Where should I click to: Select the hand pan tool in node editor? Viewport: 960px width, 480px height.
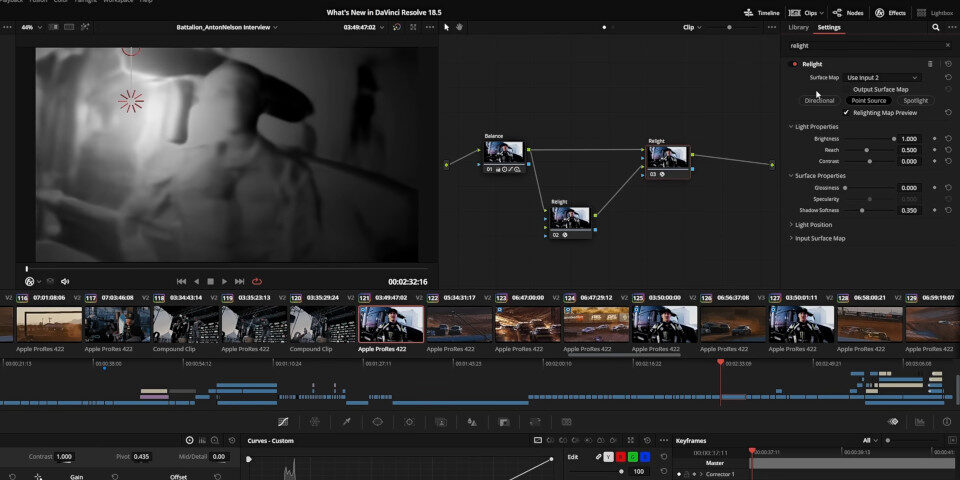click(459, 27)
